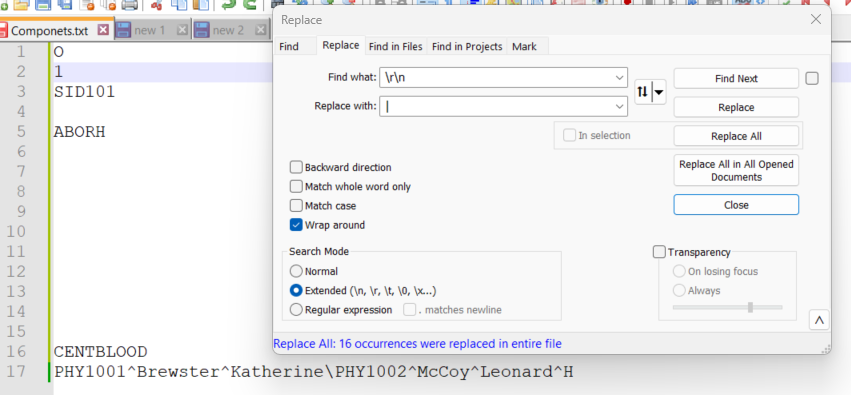
Task: Toggle Backward direction checkbox
Action: 296,167
